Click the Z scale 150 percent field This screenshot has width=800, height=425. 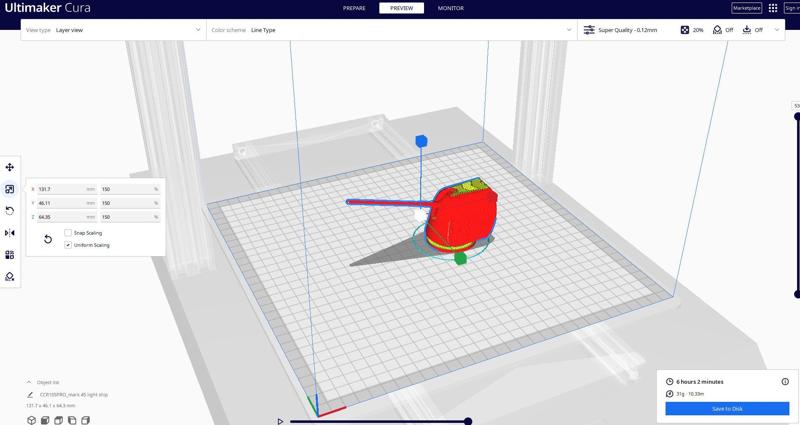[130, 217]
